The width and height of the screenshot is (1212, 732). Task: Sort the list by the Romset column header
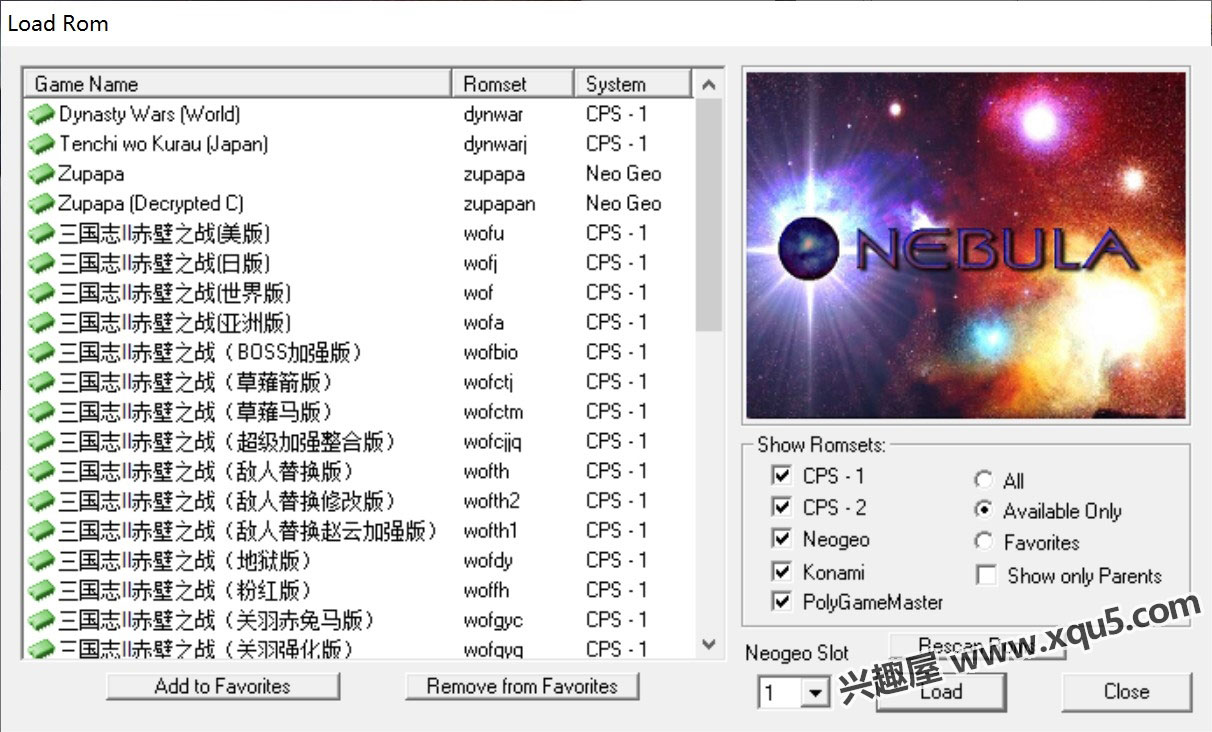(513, 84)
